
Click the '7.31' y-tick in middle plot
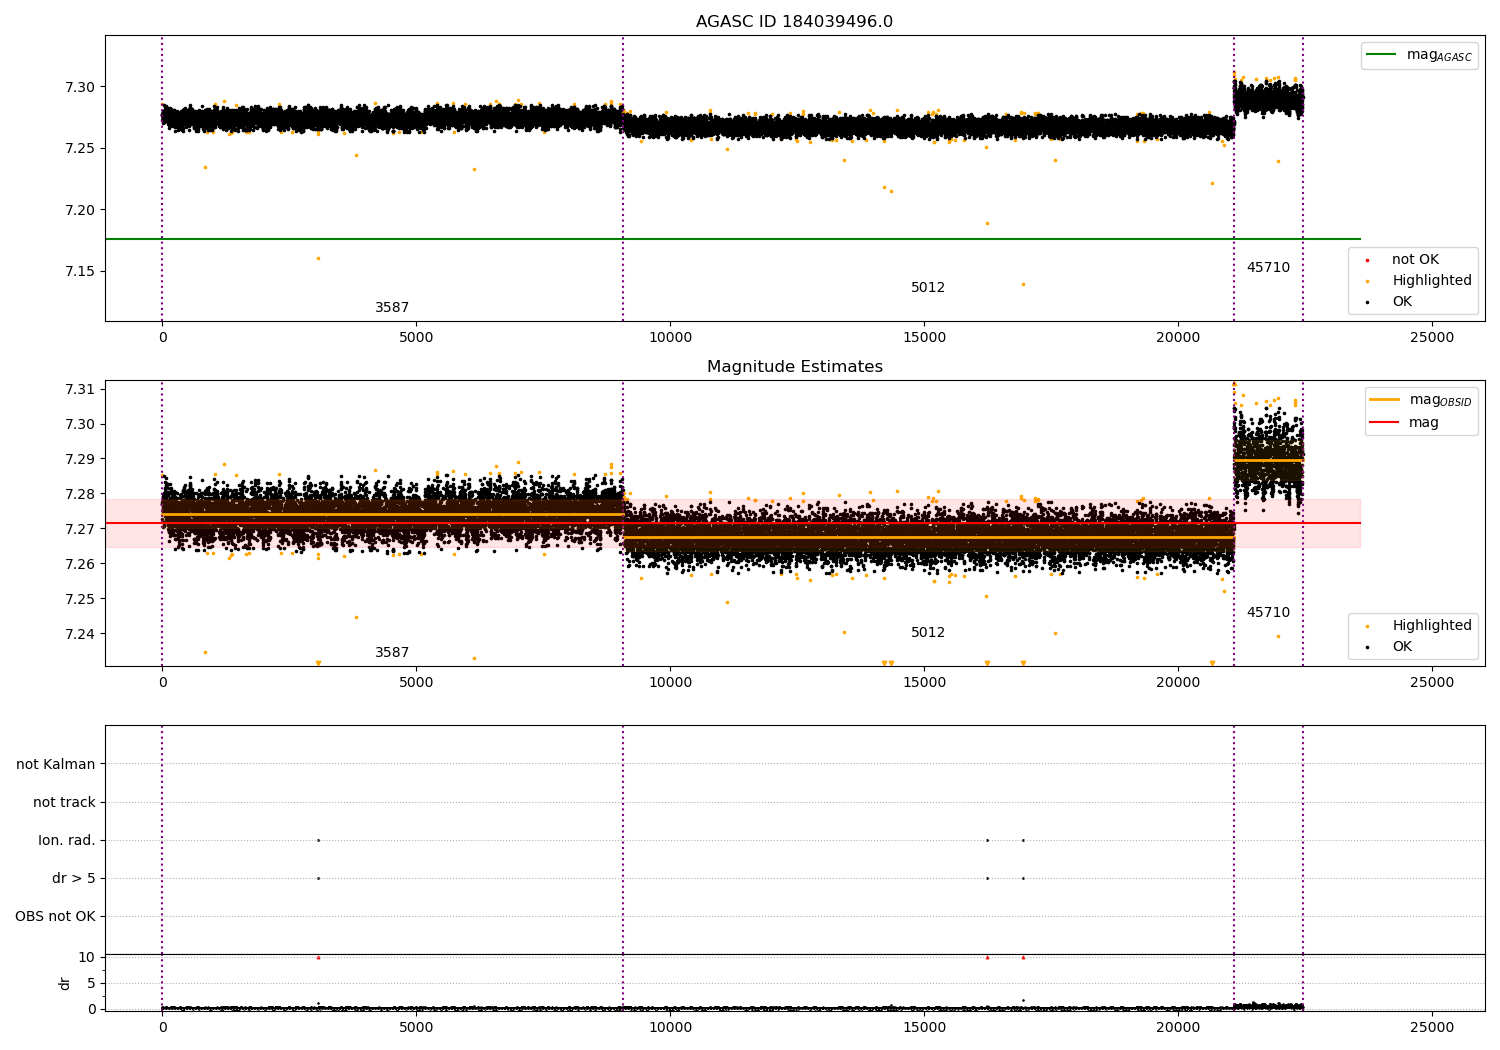80,389
